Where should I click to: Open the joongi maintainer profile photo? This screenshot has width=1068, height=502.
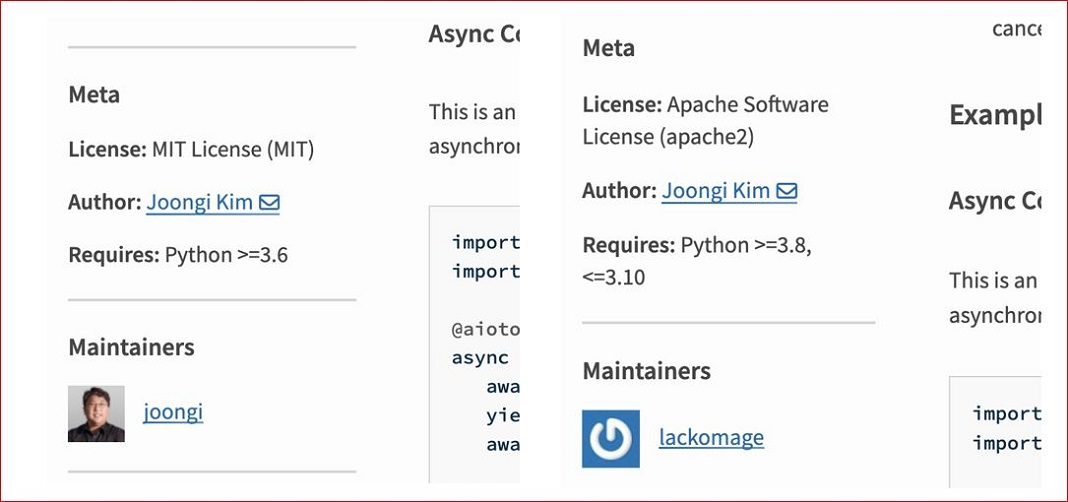(96, 413)
